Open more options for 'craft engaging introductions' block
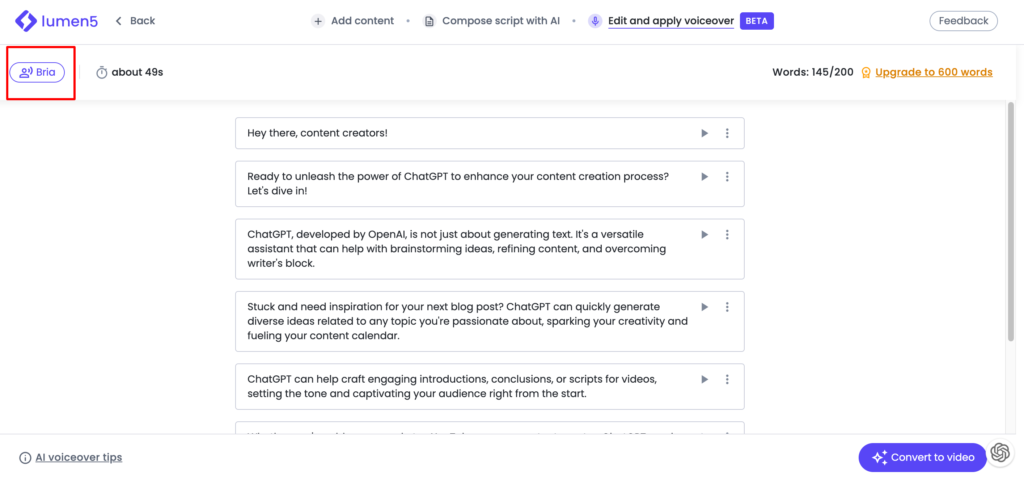The width and height of the screenshot is (1024, 480). coord(727,379)
